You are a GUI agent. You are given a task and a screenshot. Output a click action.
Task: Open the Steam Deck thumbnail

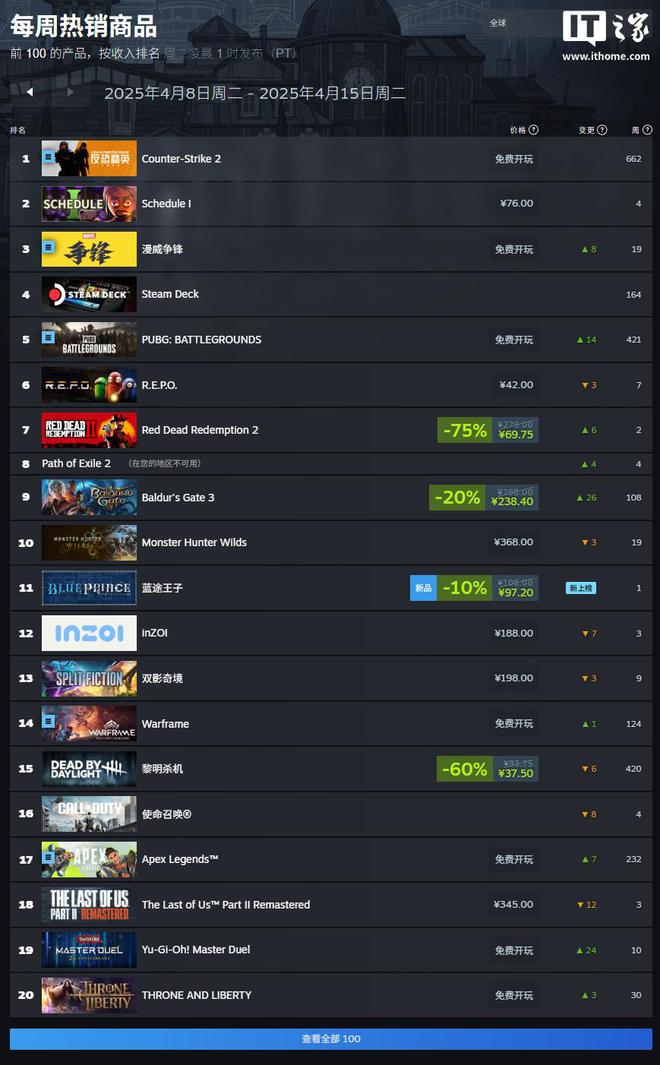(x=89, y=294)
